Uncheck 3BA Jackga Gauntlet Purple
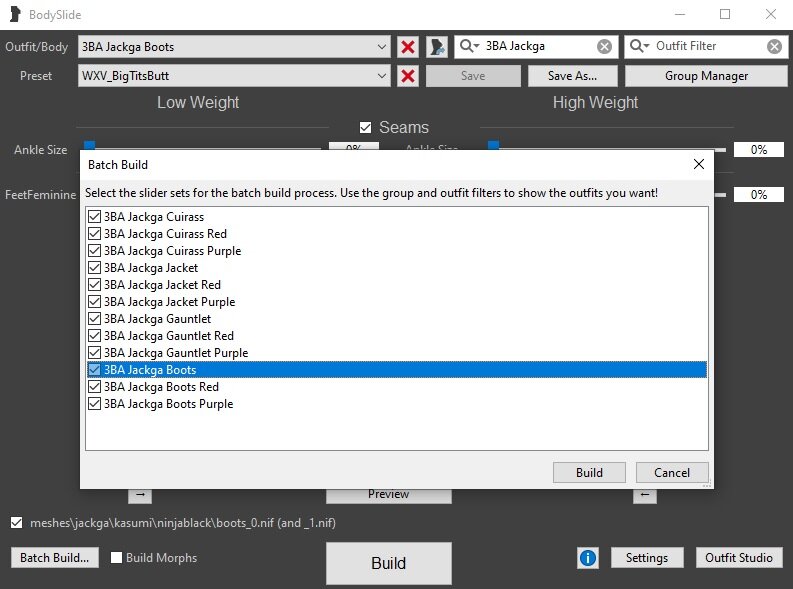 click(x=95, y=352)
